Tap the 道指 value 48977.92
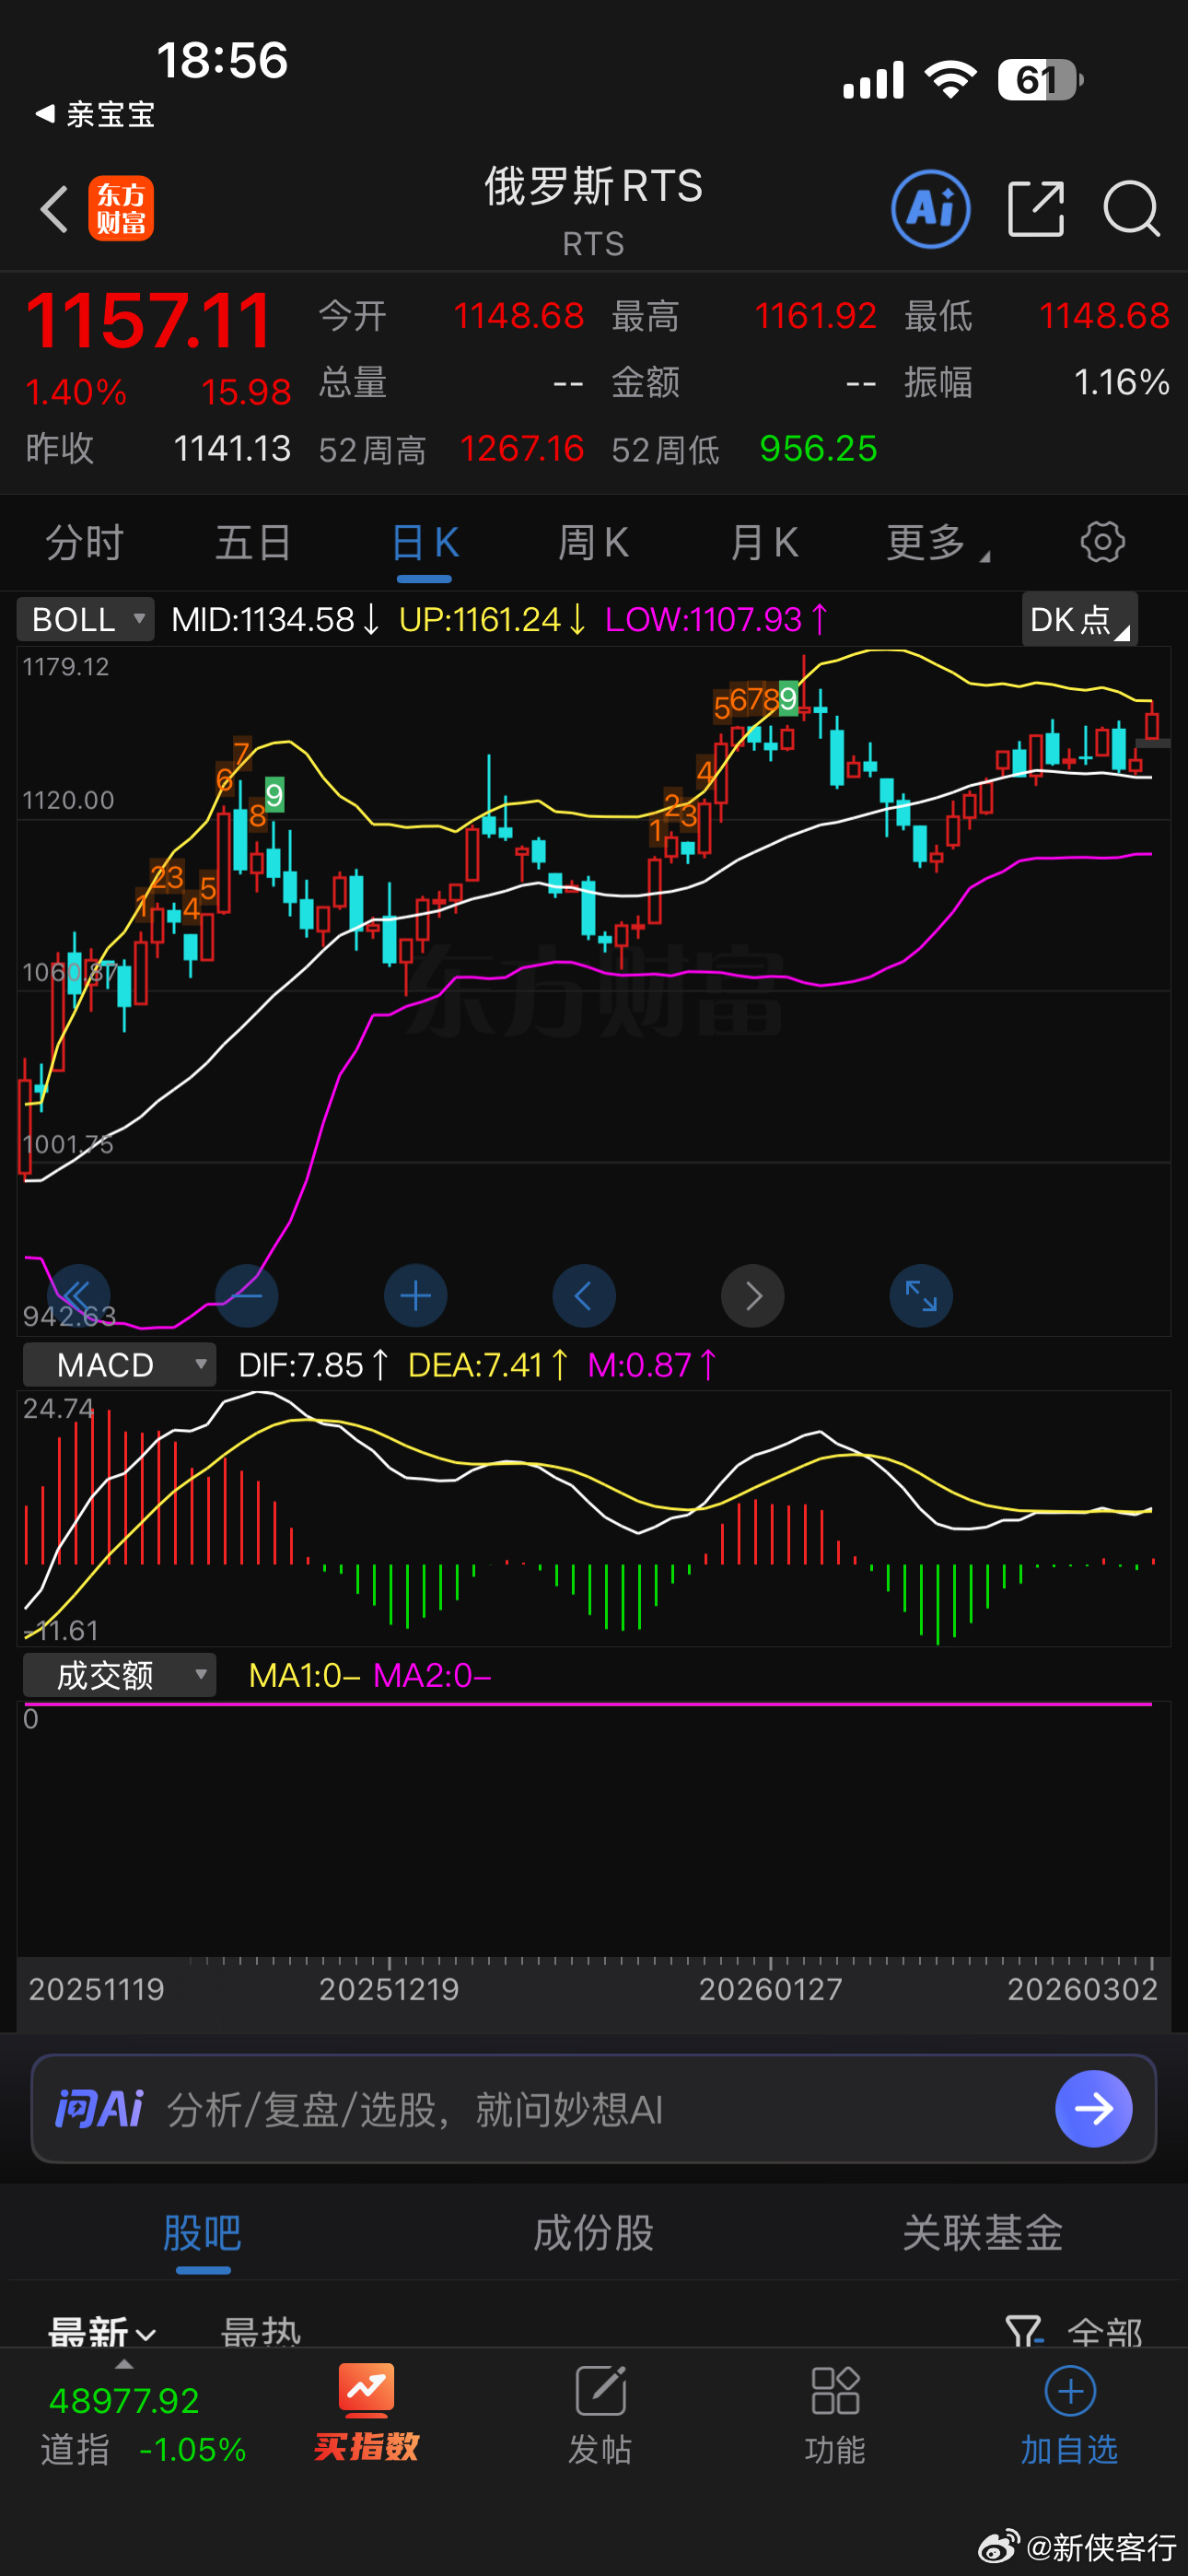This screenshot has height=2576, width=1188. [124, 2400]
